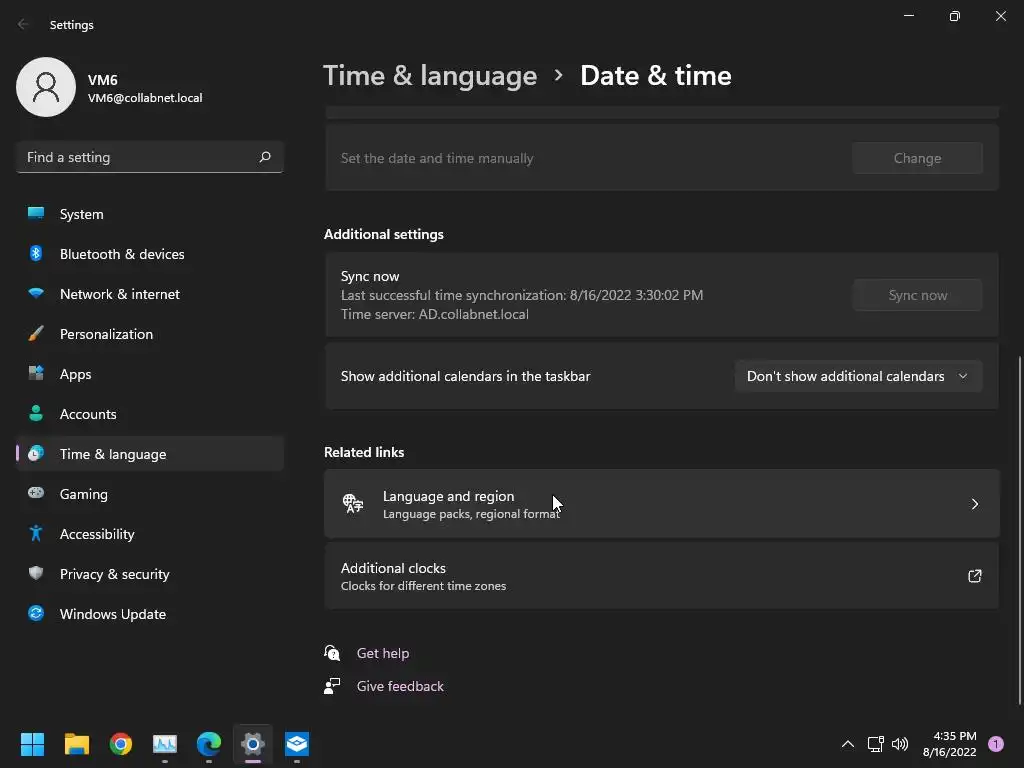Select Windows Update
The image size is (1024, 768).
(150, 614)
